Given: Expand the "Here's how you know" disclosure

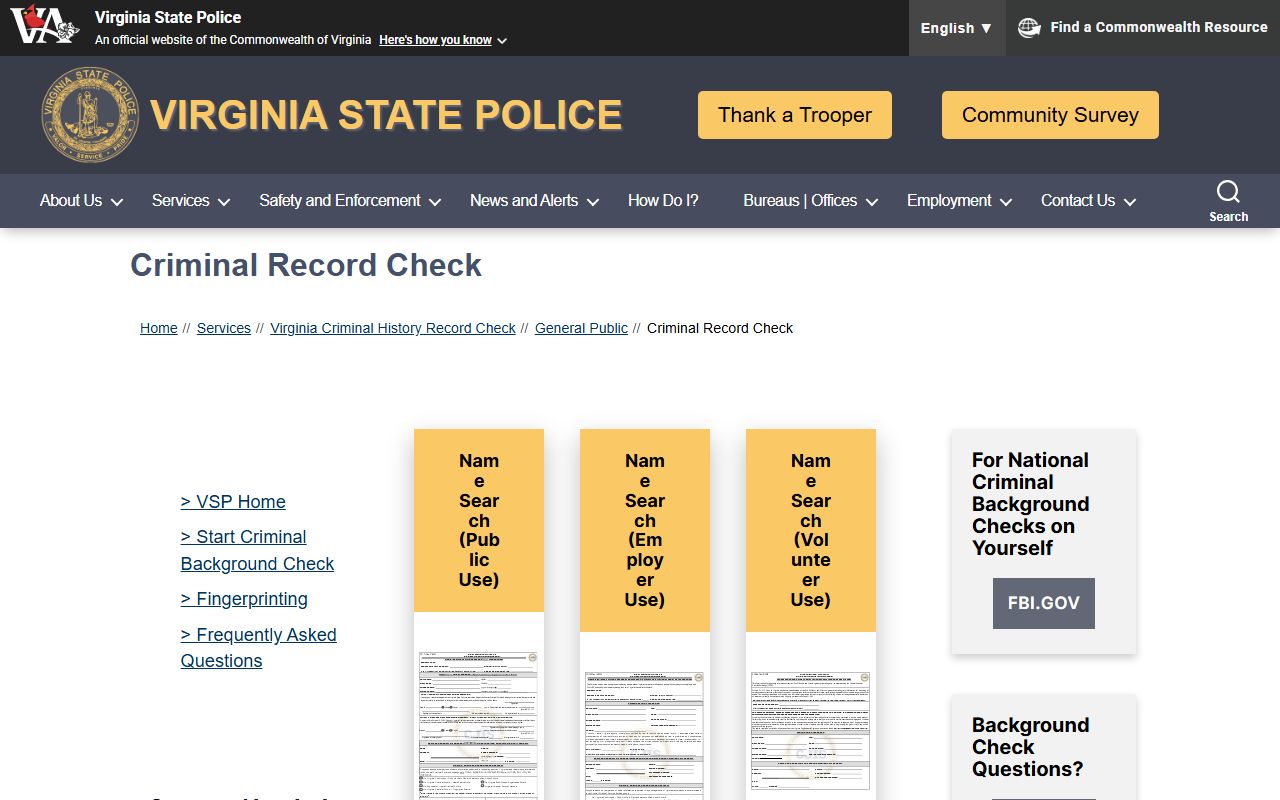Looking at the screenshot, I should (x=443, y=40).
